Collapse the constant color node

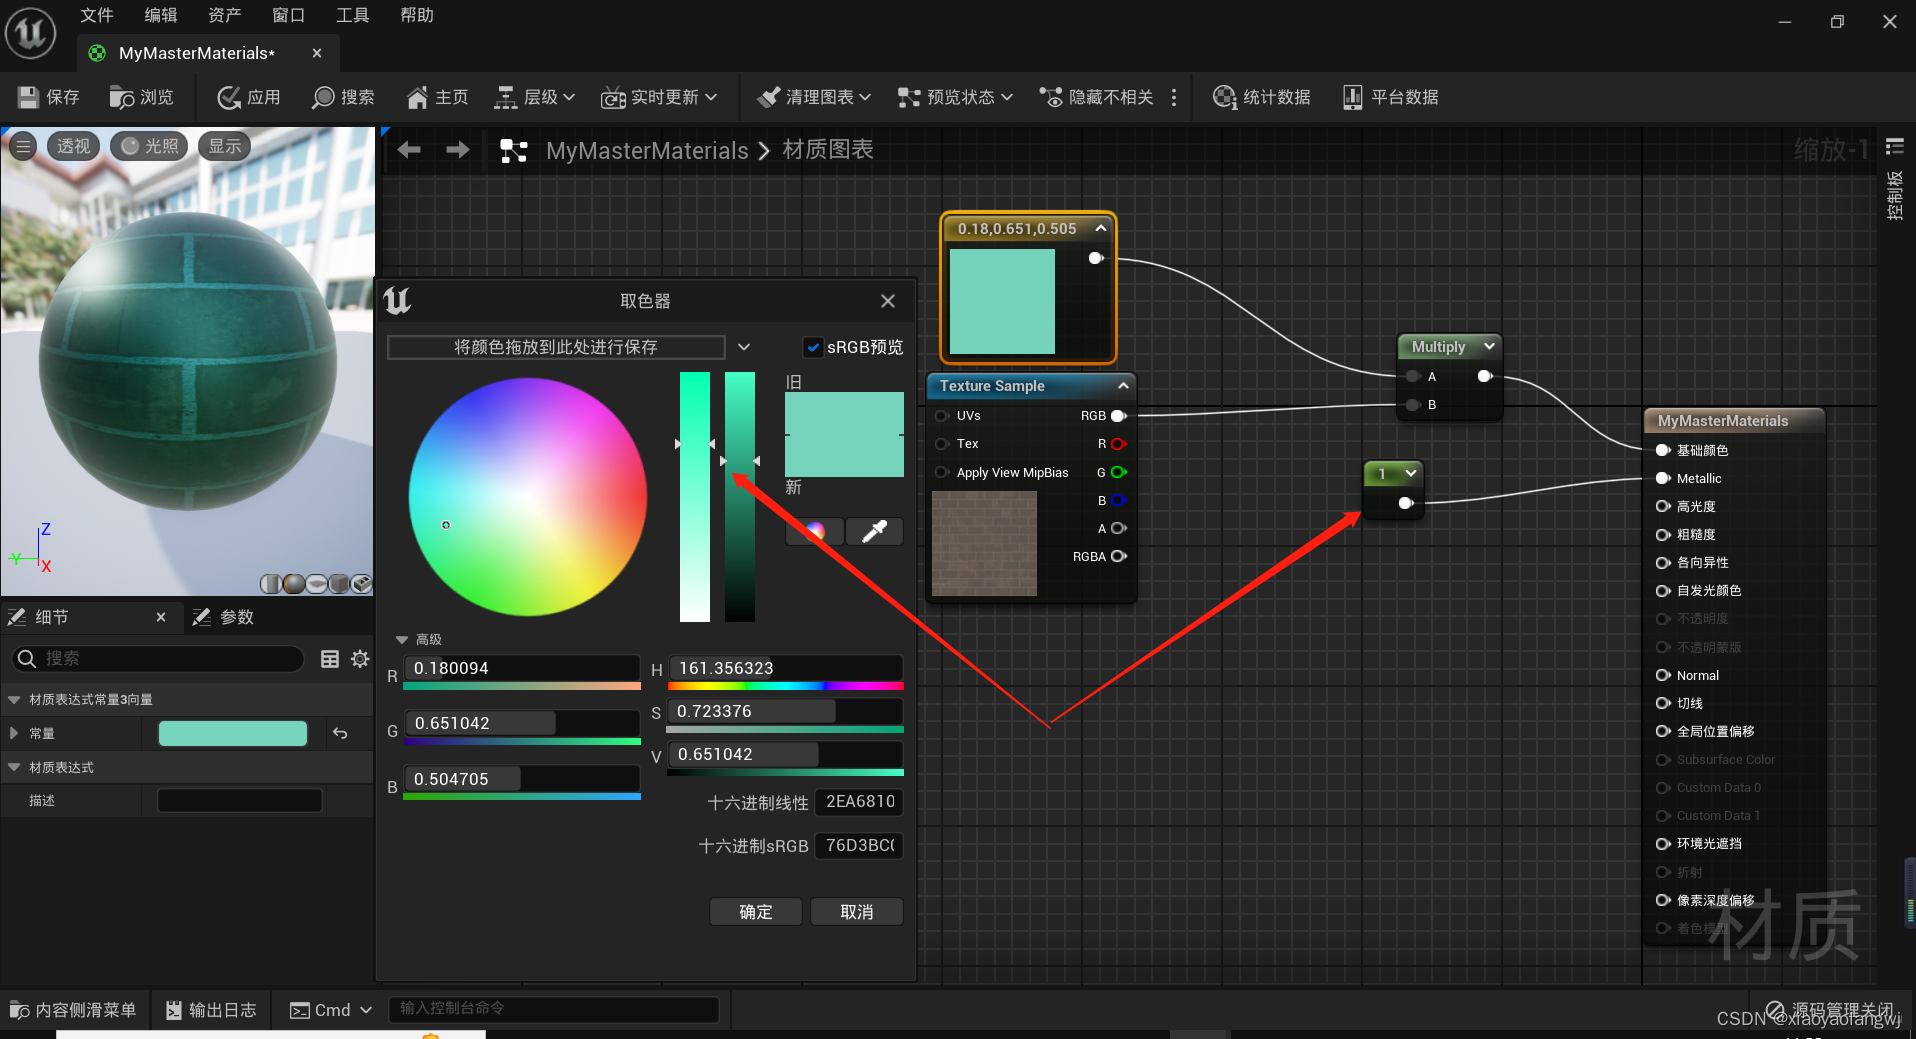click(x=1101, y=228)
